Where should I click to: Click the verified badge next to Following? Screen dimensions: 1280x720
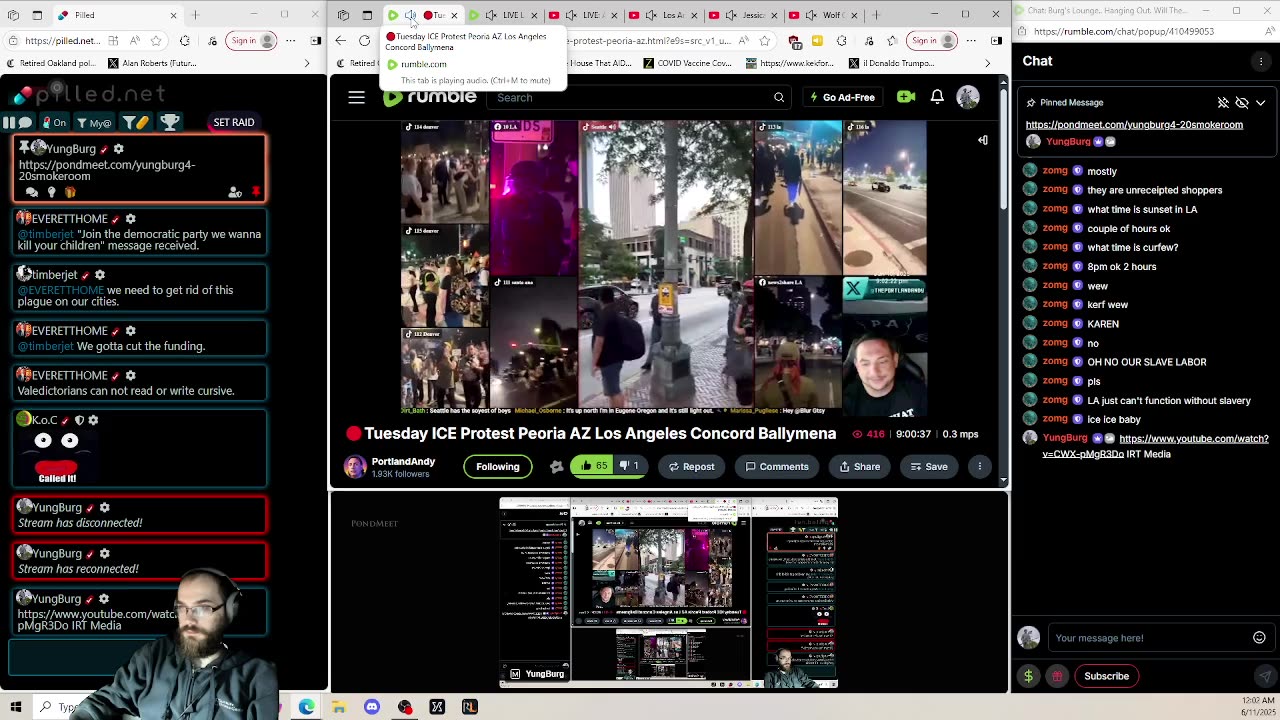coord(556,467)
